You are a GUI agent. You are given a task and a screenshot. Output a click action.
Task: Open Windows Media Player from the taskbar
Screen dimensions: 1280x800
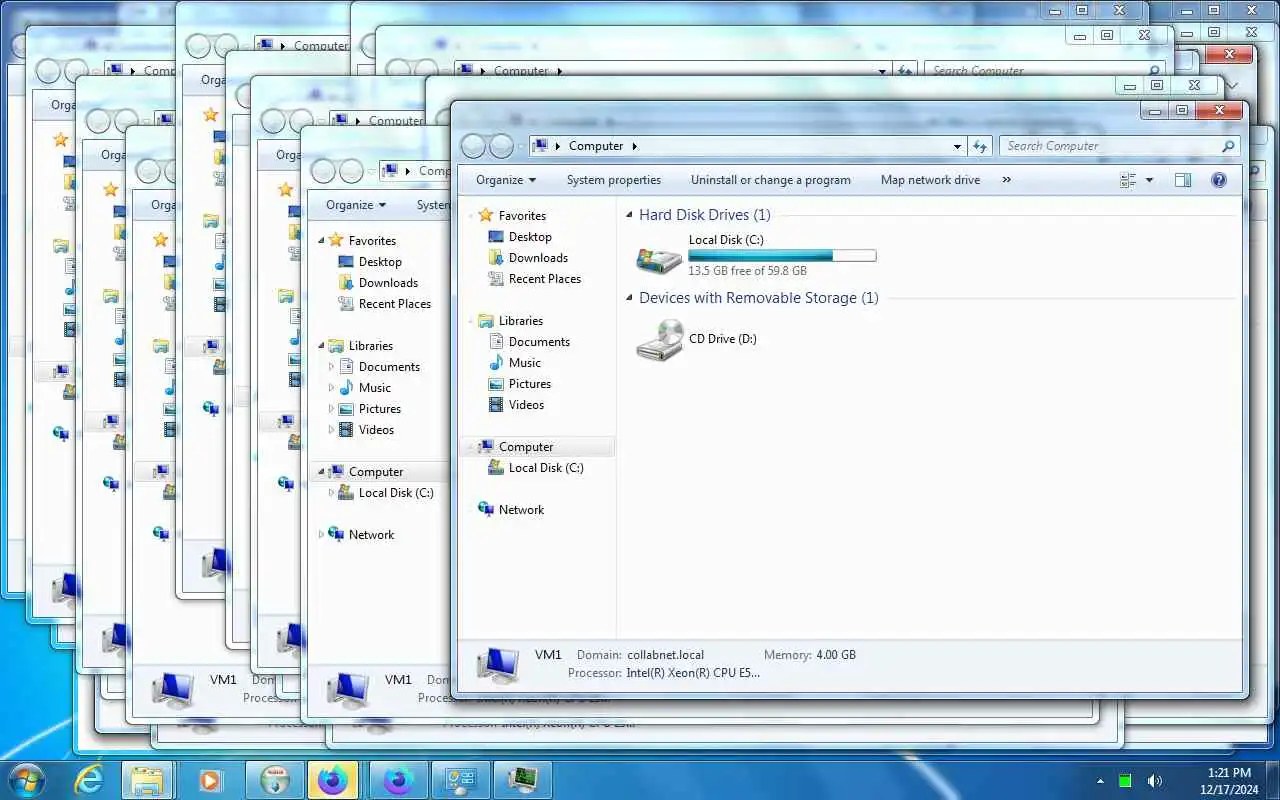point(211,780)
